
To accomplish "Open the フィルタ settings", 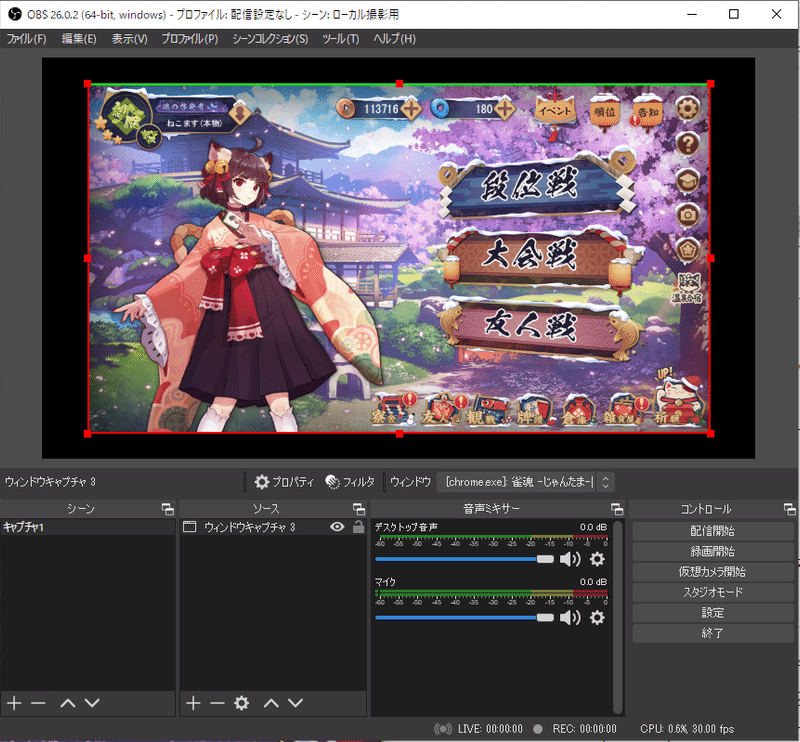I will pyautogui.click(x=350, y=482).
